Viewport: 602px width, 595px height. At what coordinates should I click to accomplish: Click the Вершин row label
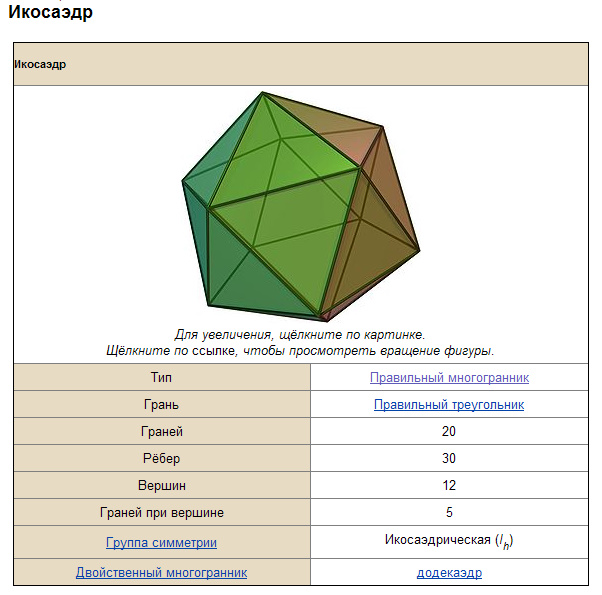[x=162, y=486]
